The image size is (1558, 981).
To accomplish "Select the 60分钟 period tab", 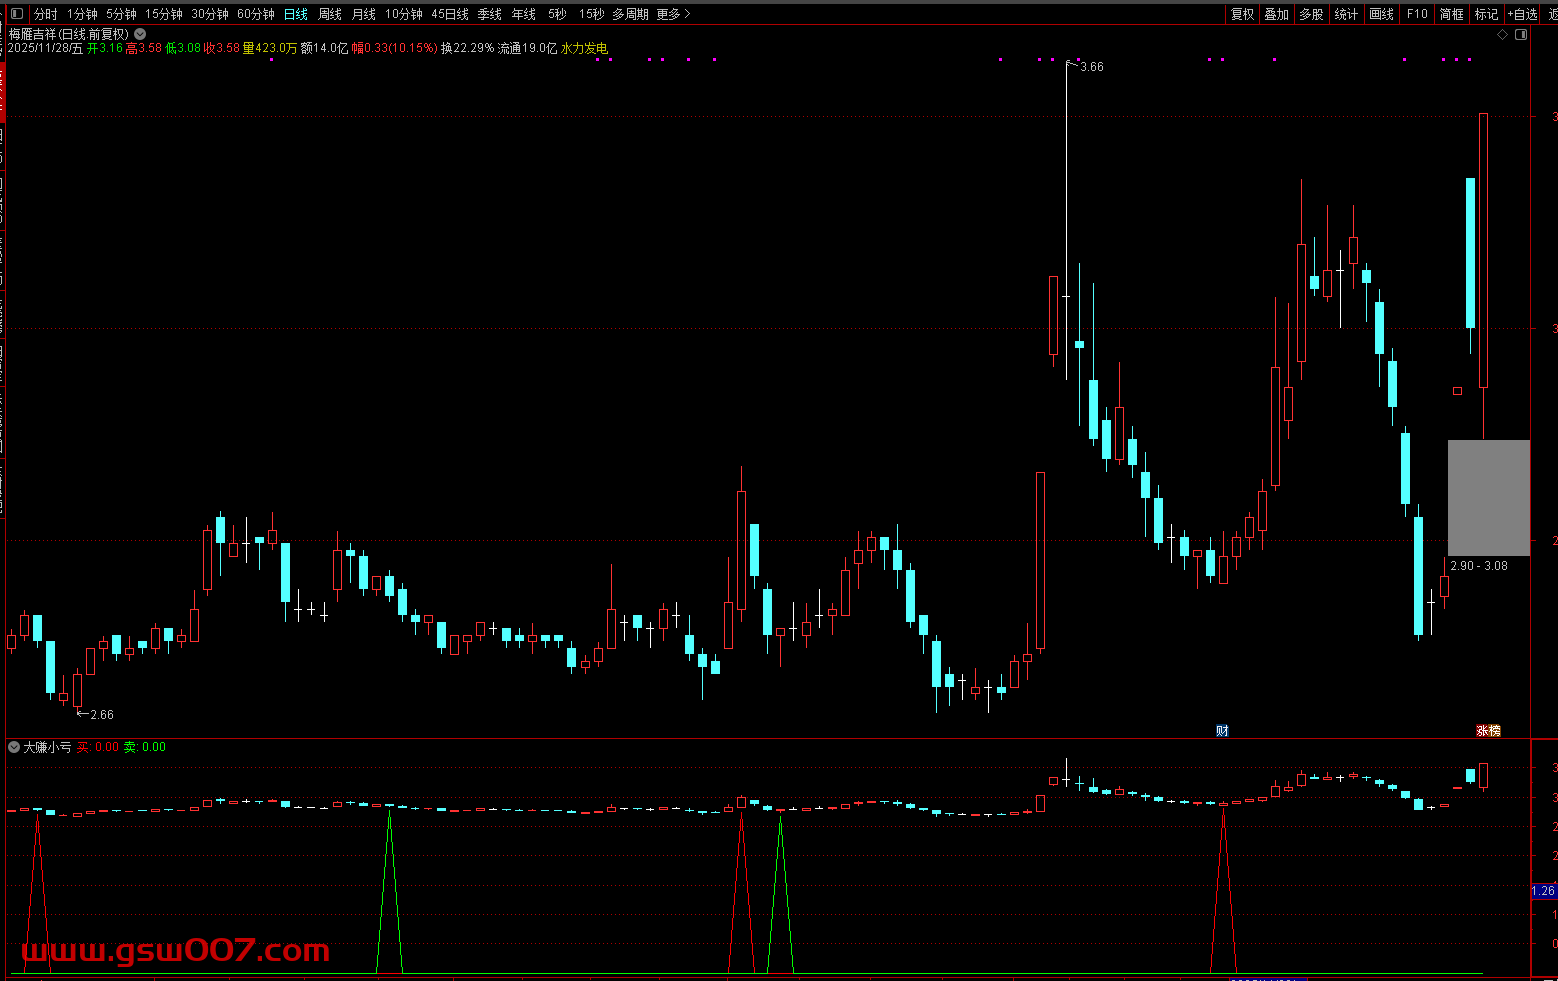I will click(x=255, y=14).
